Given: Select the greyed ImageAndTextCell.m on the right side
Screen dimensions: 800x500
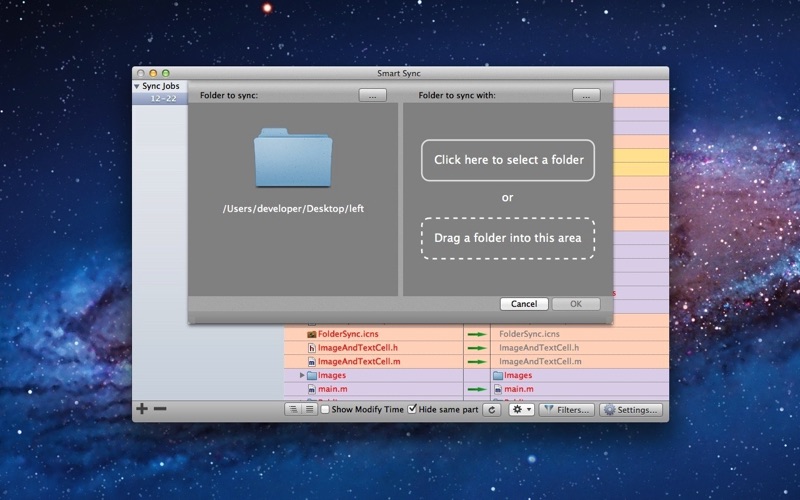Looking at the screenshot, I should pos(540,362).
